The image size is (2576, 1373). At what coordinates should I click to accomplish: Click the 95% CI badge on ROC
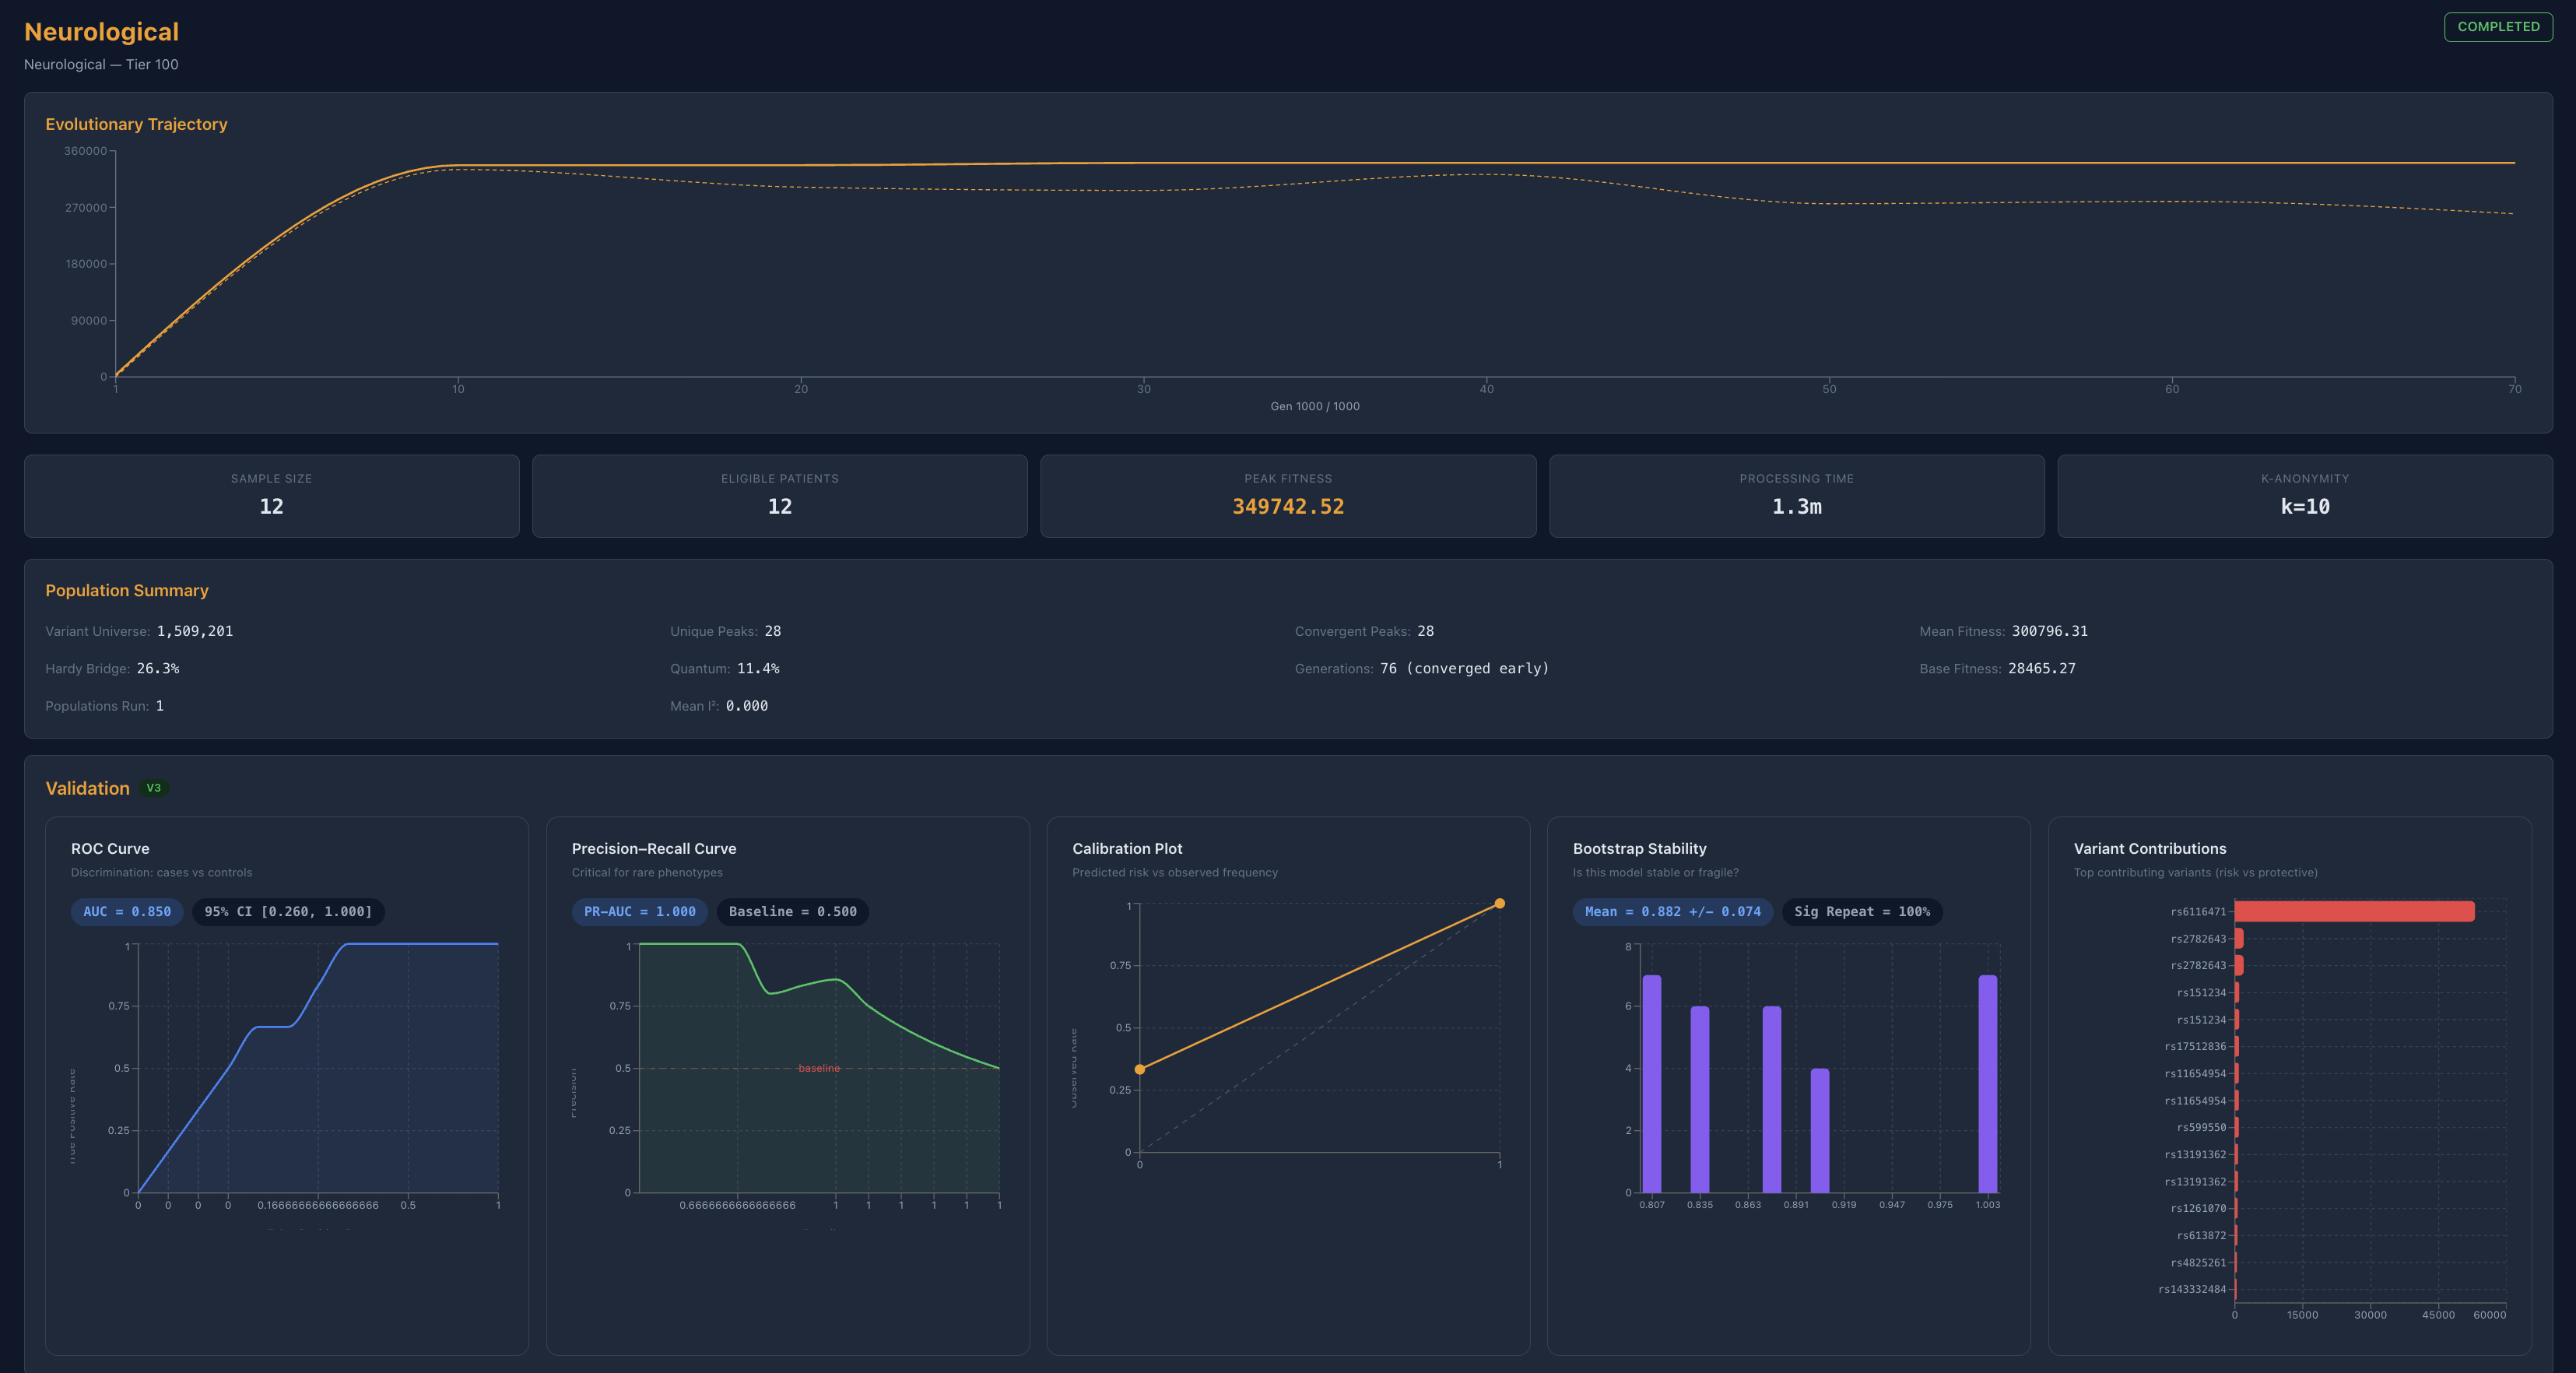pyautogui.click(x=288, y=911)
